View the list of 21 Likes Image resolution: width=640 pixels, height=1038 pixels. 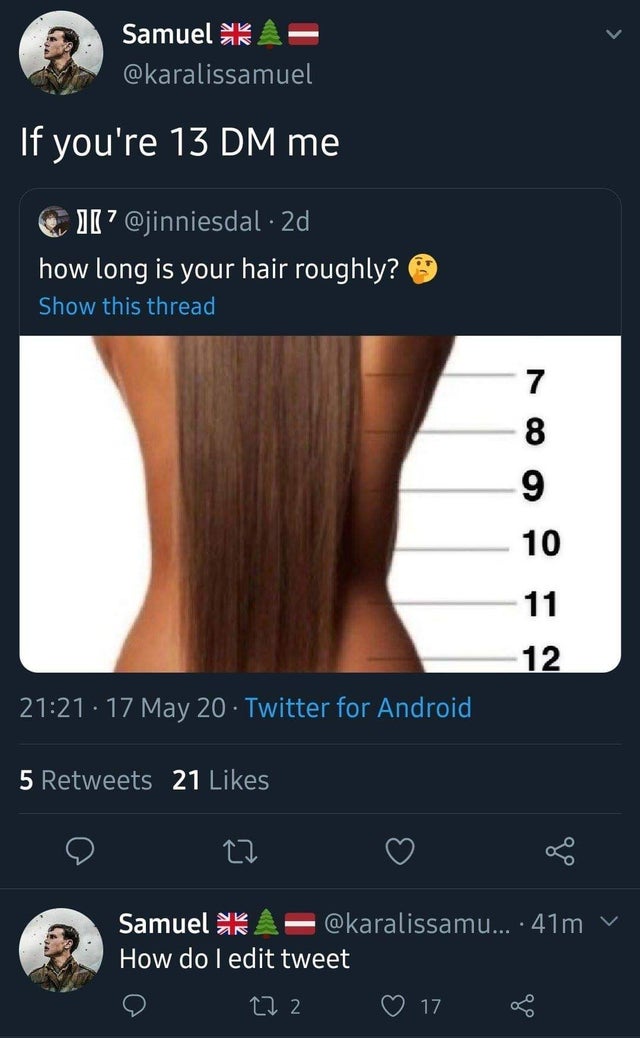(x=220, y=780)
